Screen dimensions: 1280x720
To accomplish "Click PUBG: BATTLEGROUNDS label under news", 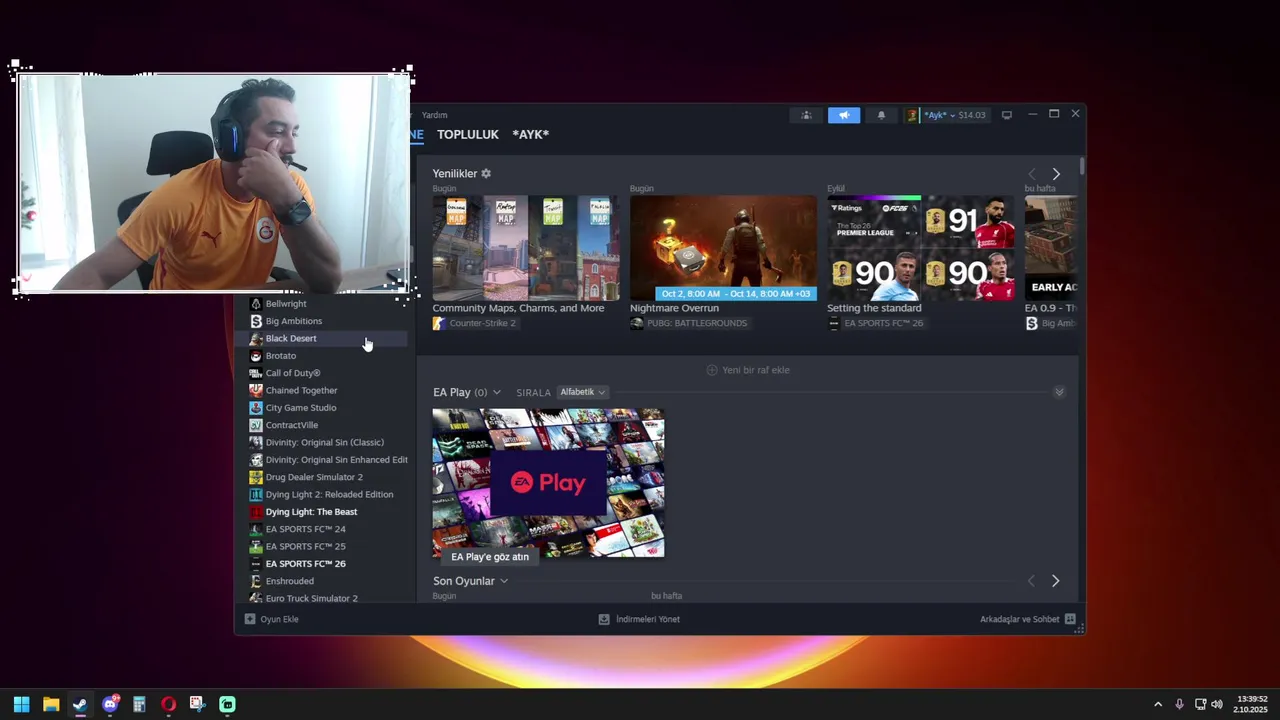I will pos(697,323).
